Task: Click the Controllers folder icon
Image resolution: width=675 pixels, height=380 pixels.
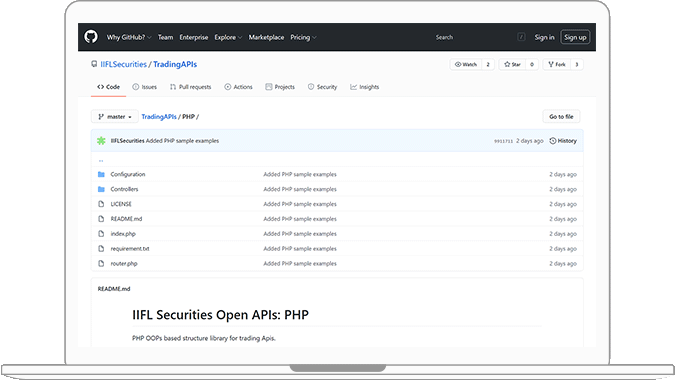Action: click(101, 189)
